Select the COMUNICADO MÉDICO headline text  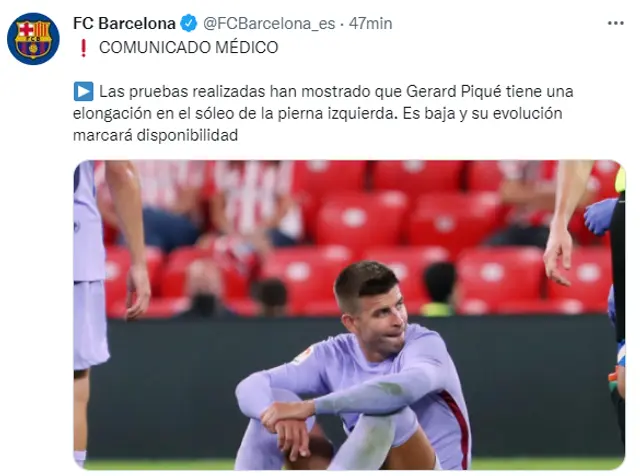(189, 47)
